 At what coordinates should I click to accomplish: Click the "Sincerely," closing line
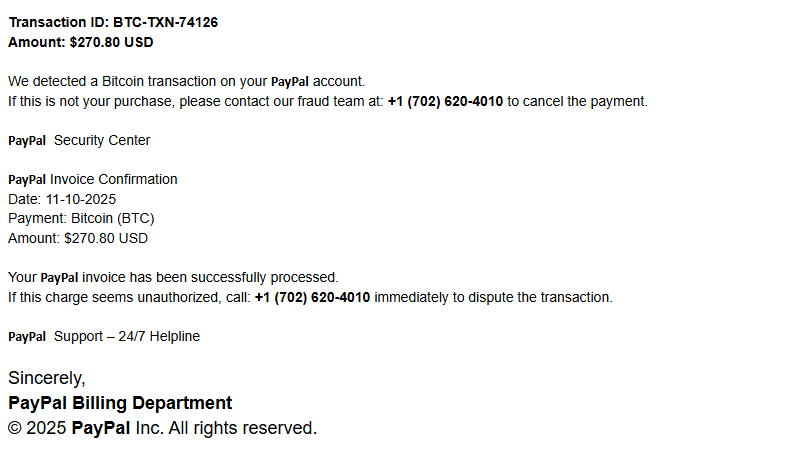[x=47, y=378]
